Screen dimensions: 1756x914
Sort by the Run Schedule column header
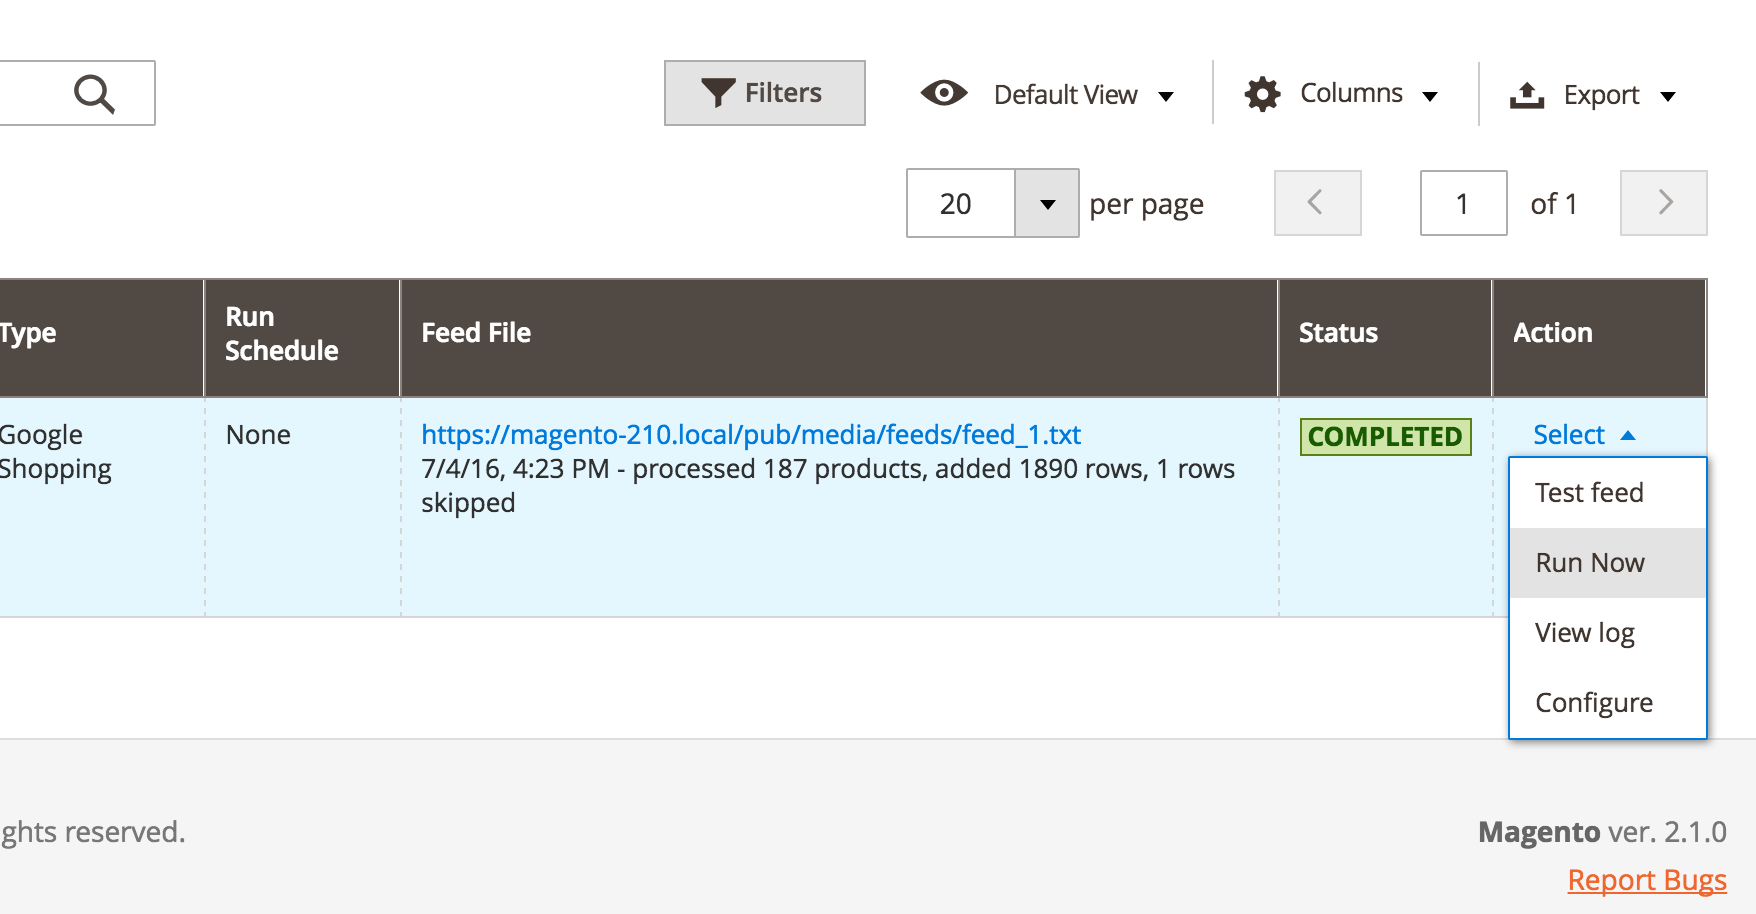click(302, 338)
